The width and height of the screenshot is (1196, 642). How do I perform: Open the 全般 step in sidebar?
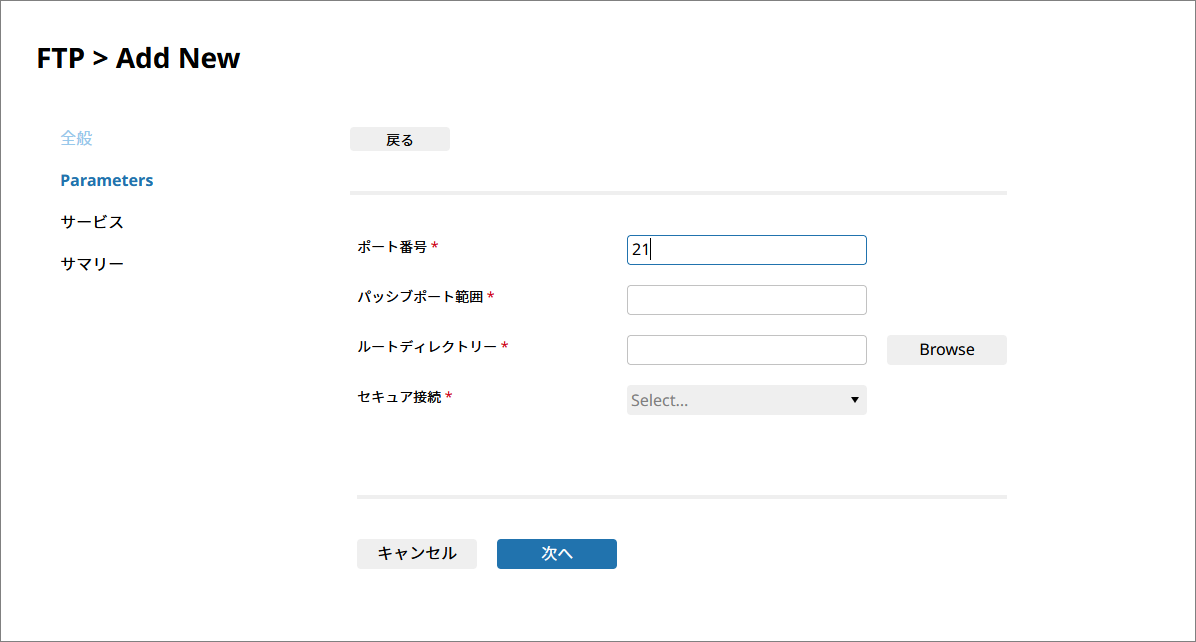76,138
